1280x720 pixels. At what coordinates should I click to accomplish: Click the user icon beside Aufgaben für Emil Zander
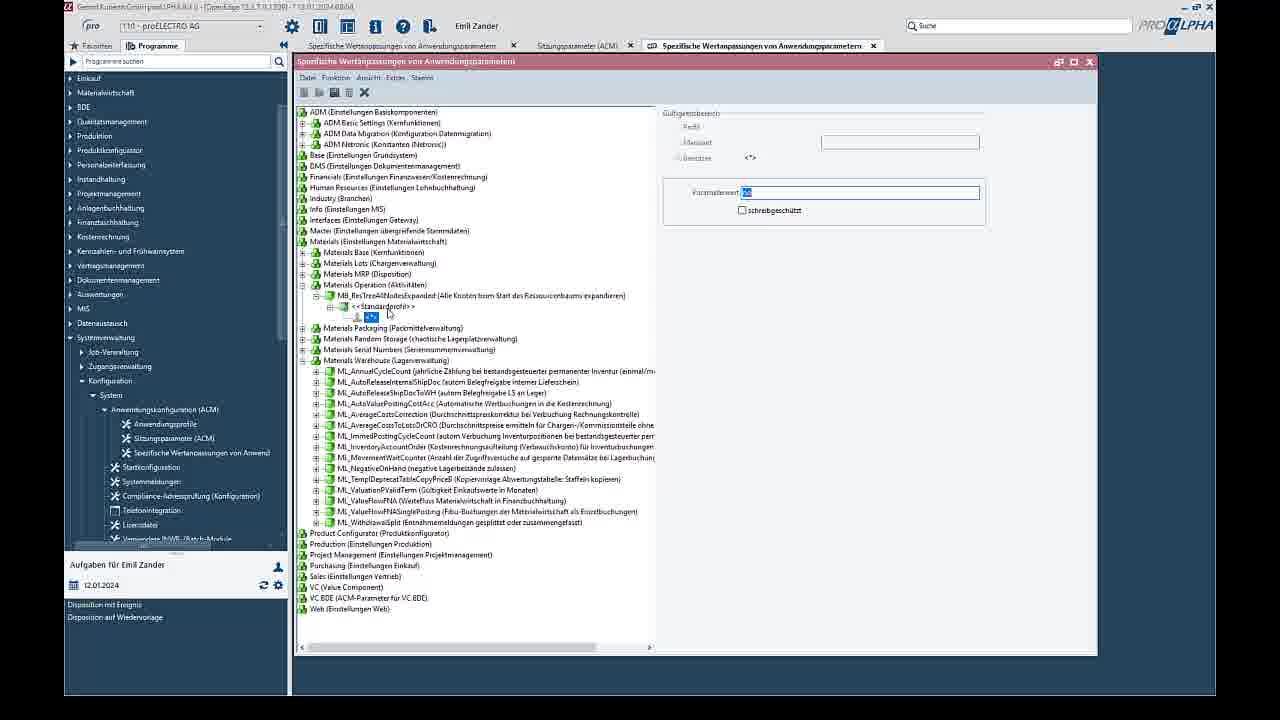278,567
